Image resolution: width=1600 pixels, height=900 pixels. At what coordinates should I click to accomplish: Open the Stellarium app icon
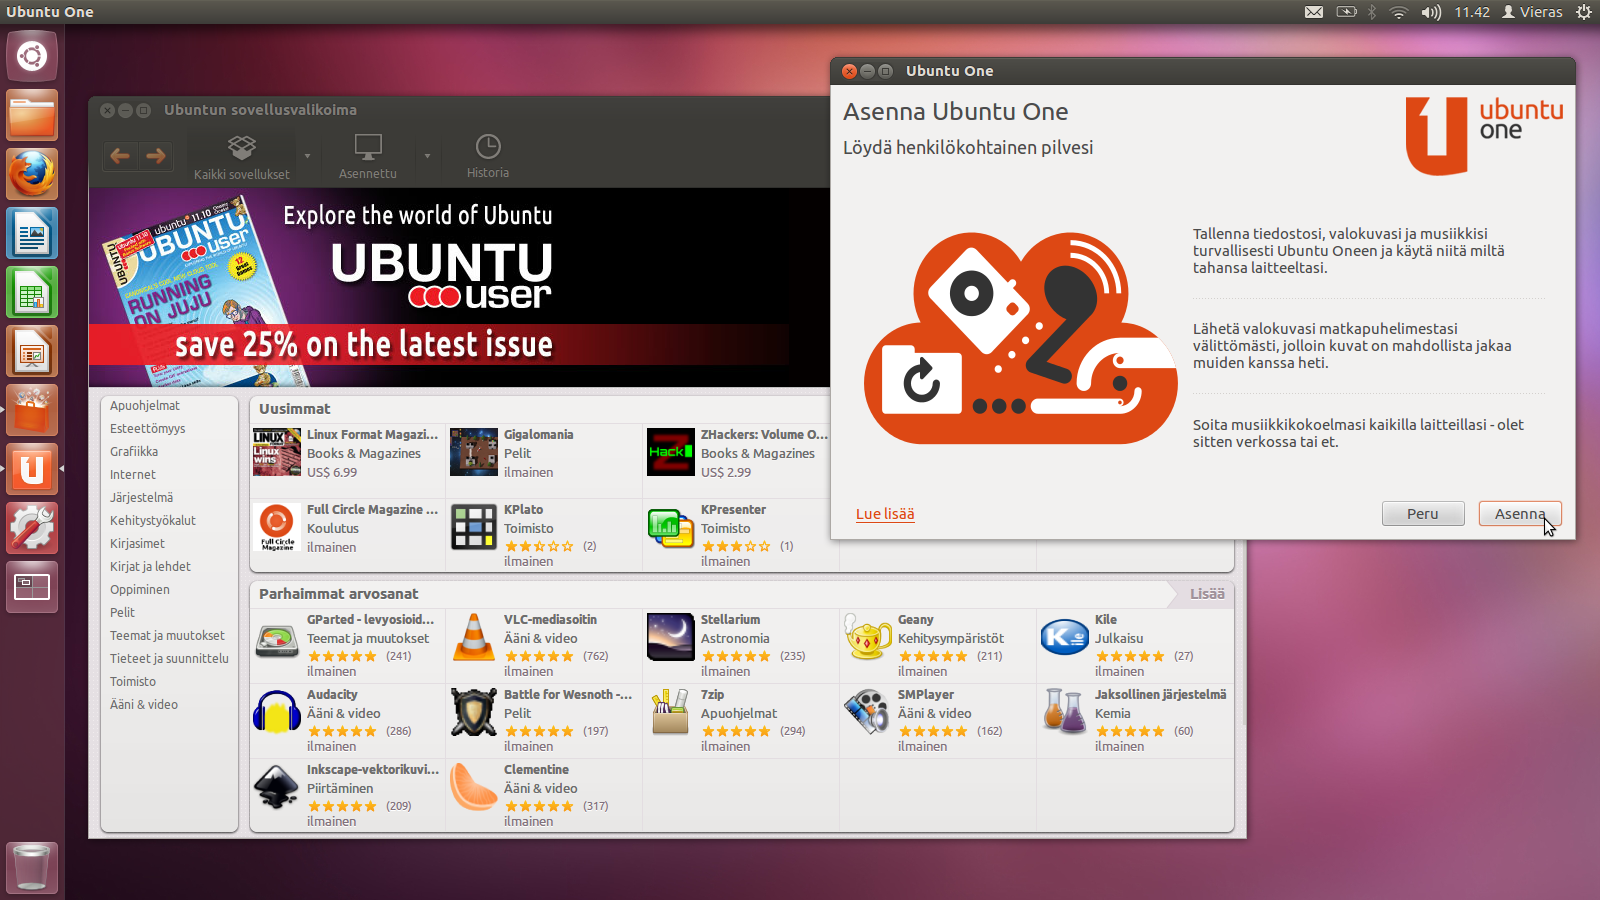[x=670, y=638]
